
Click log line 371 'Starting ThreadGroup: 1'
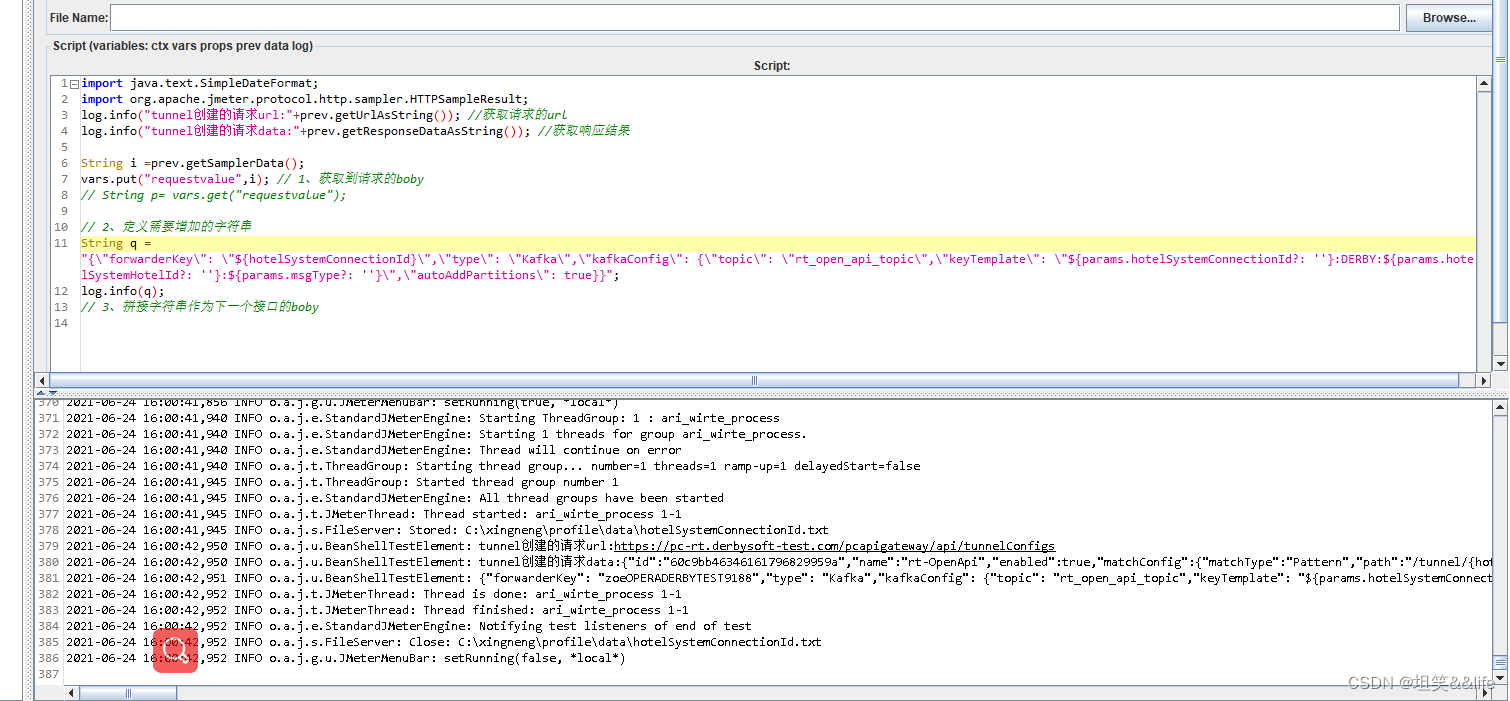coord(423,418)
